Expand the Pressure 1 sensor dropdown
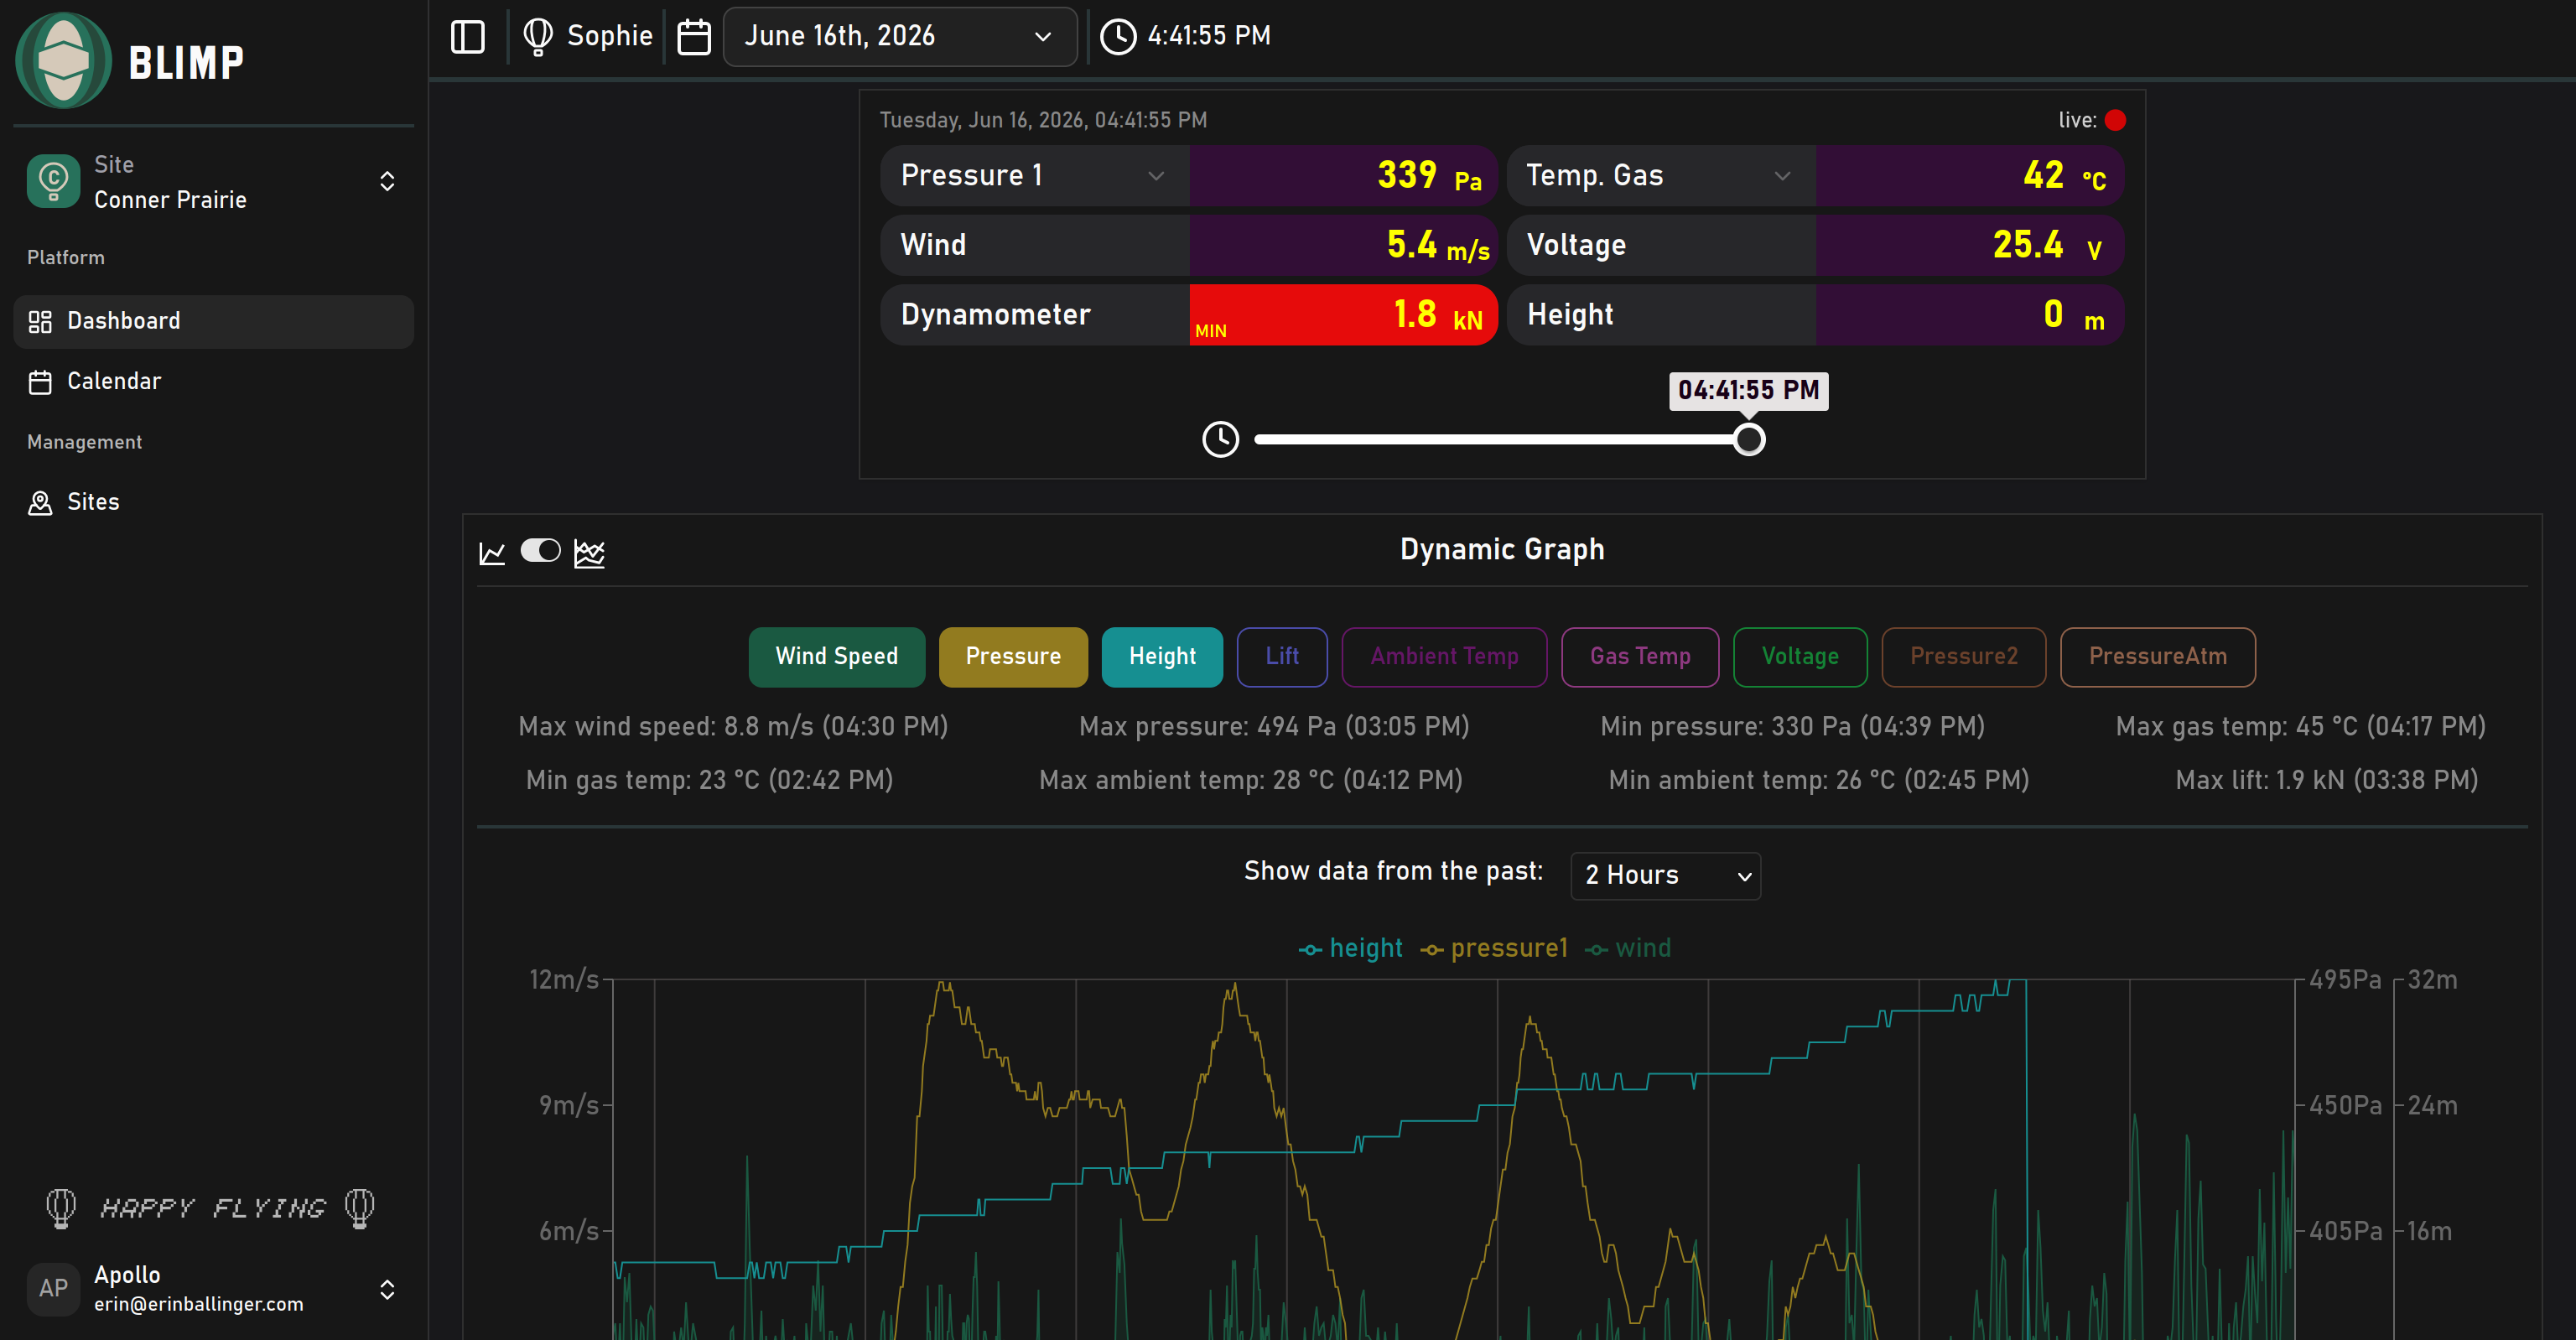 [x=1034, y=176]
